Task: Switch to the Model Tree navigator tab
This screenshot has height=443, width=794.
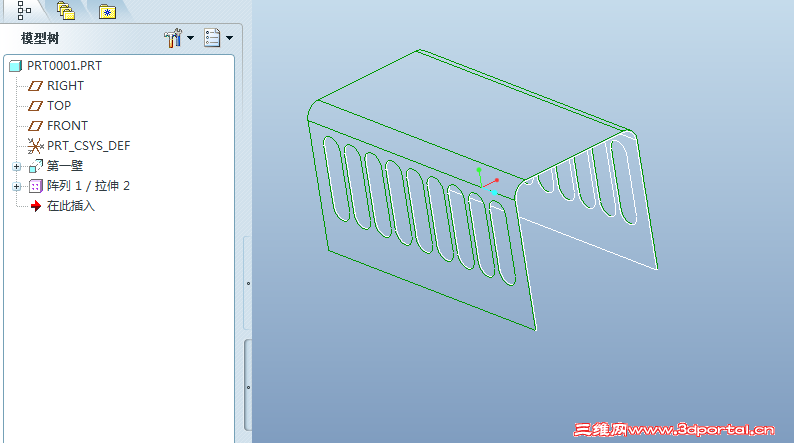Action: point(24,10)
